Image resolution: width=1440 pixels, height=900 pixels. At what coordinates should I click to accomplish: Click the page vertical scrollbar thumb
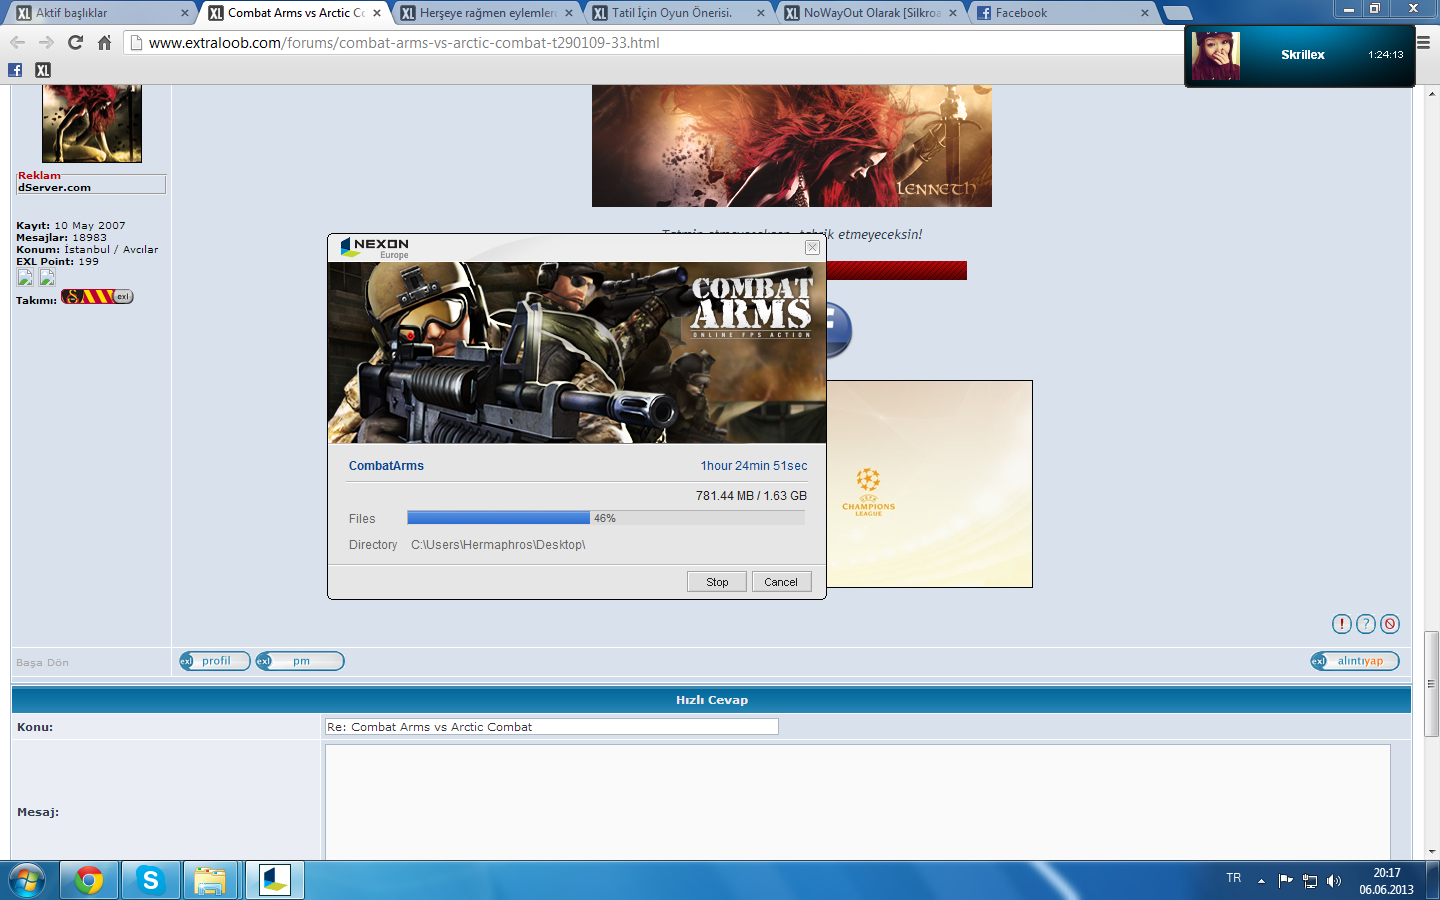(1432, 684)
